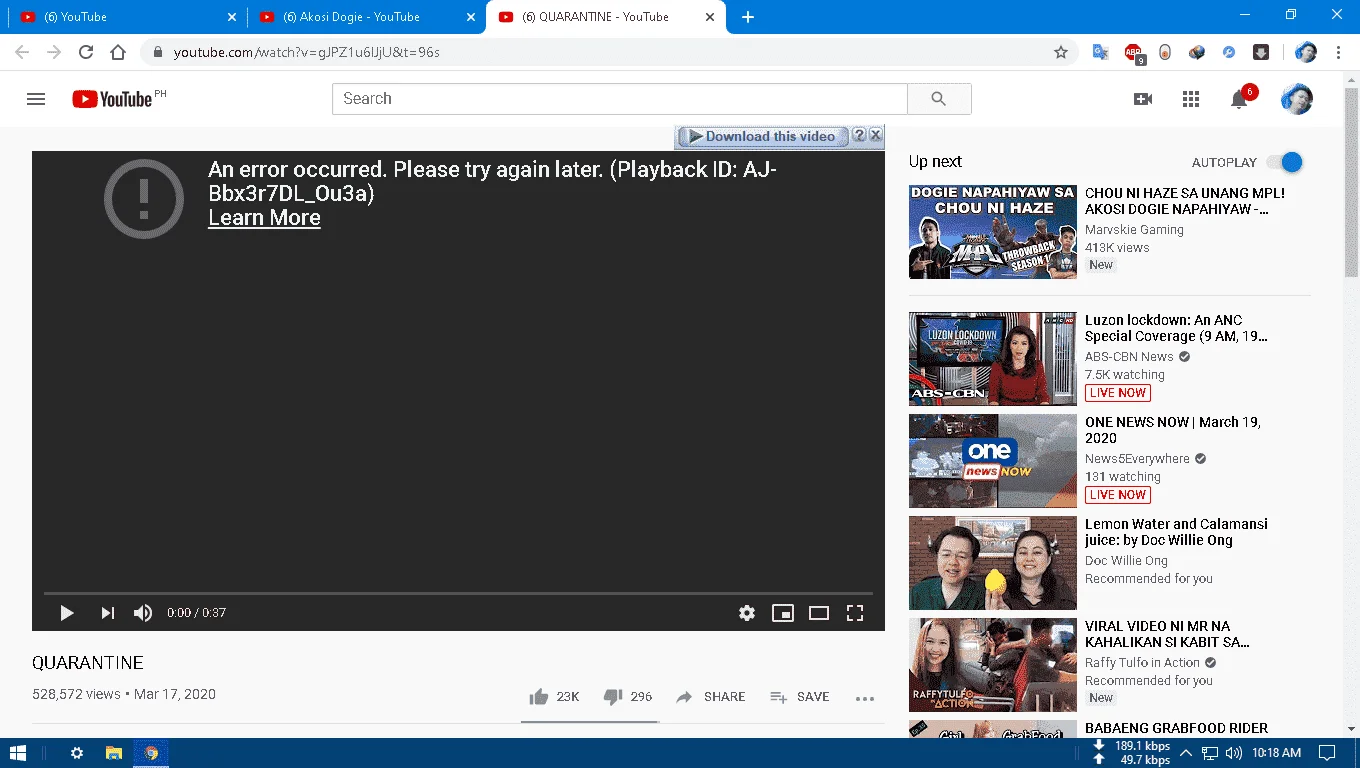Open the taskbar volume control
The image size is (1360, 768).
[x=1234, y=753]
